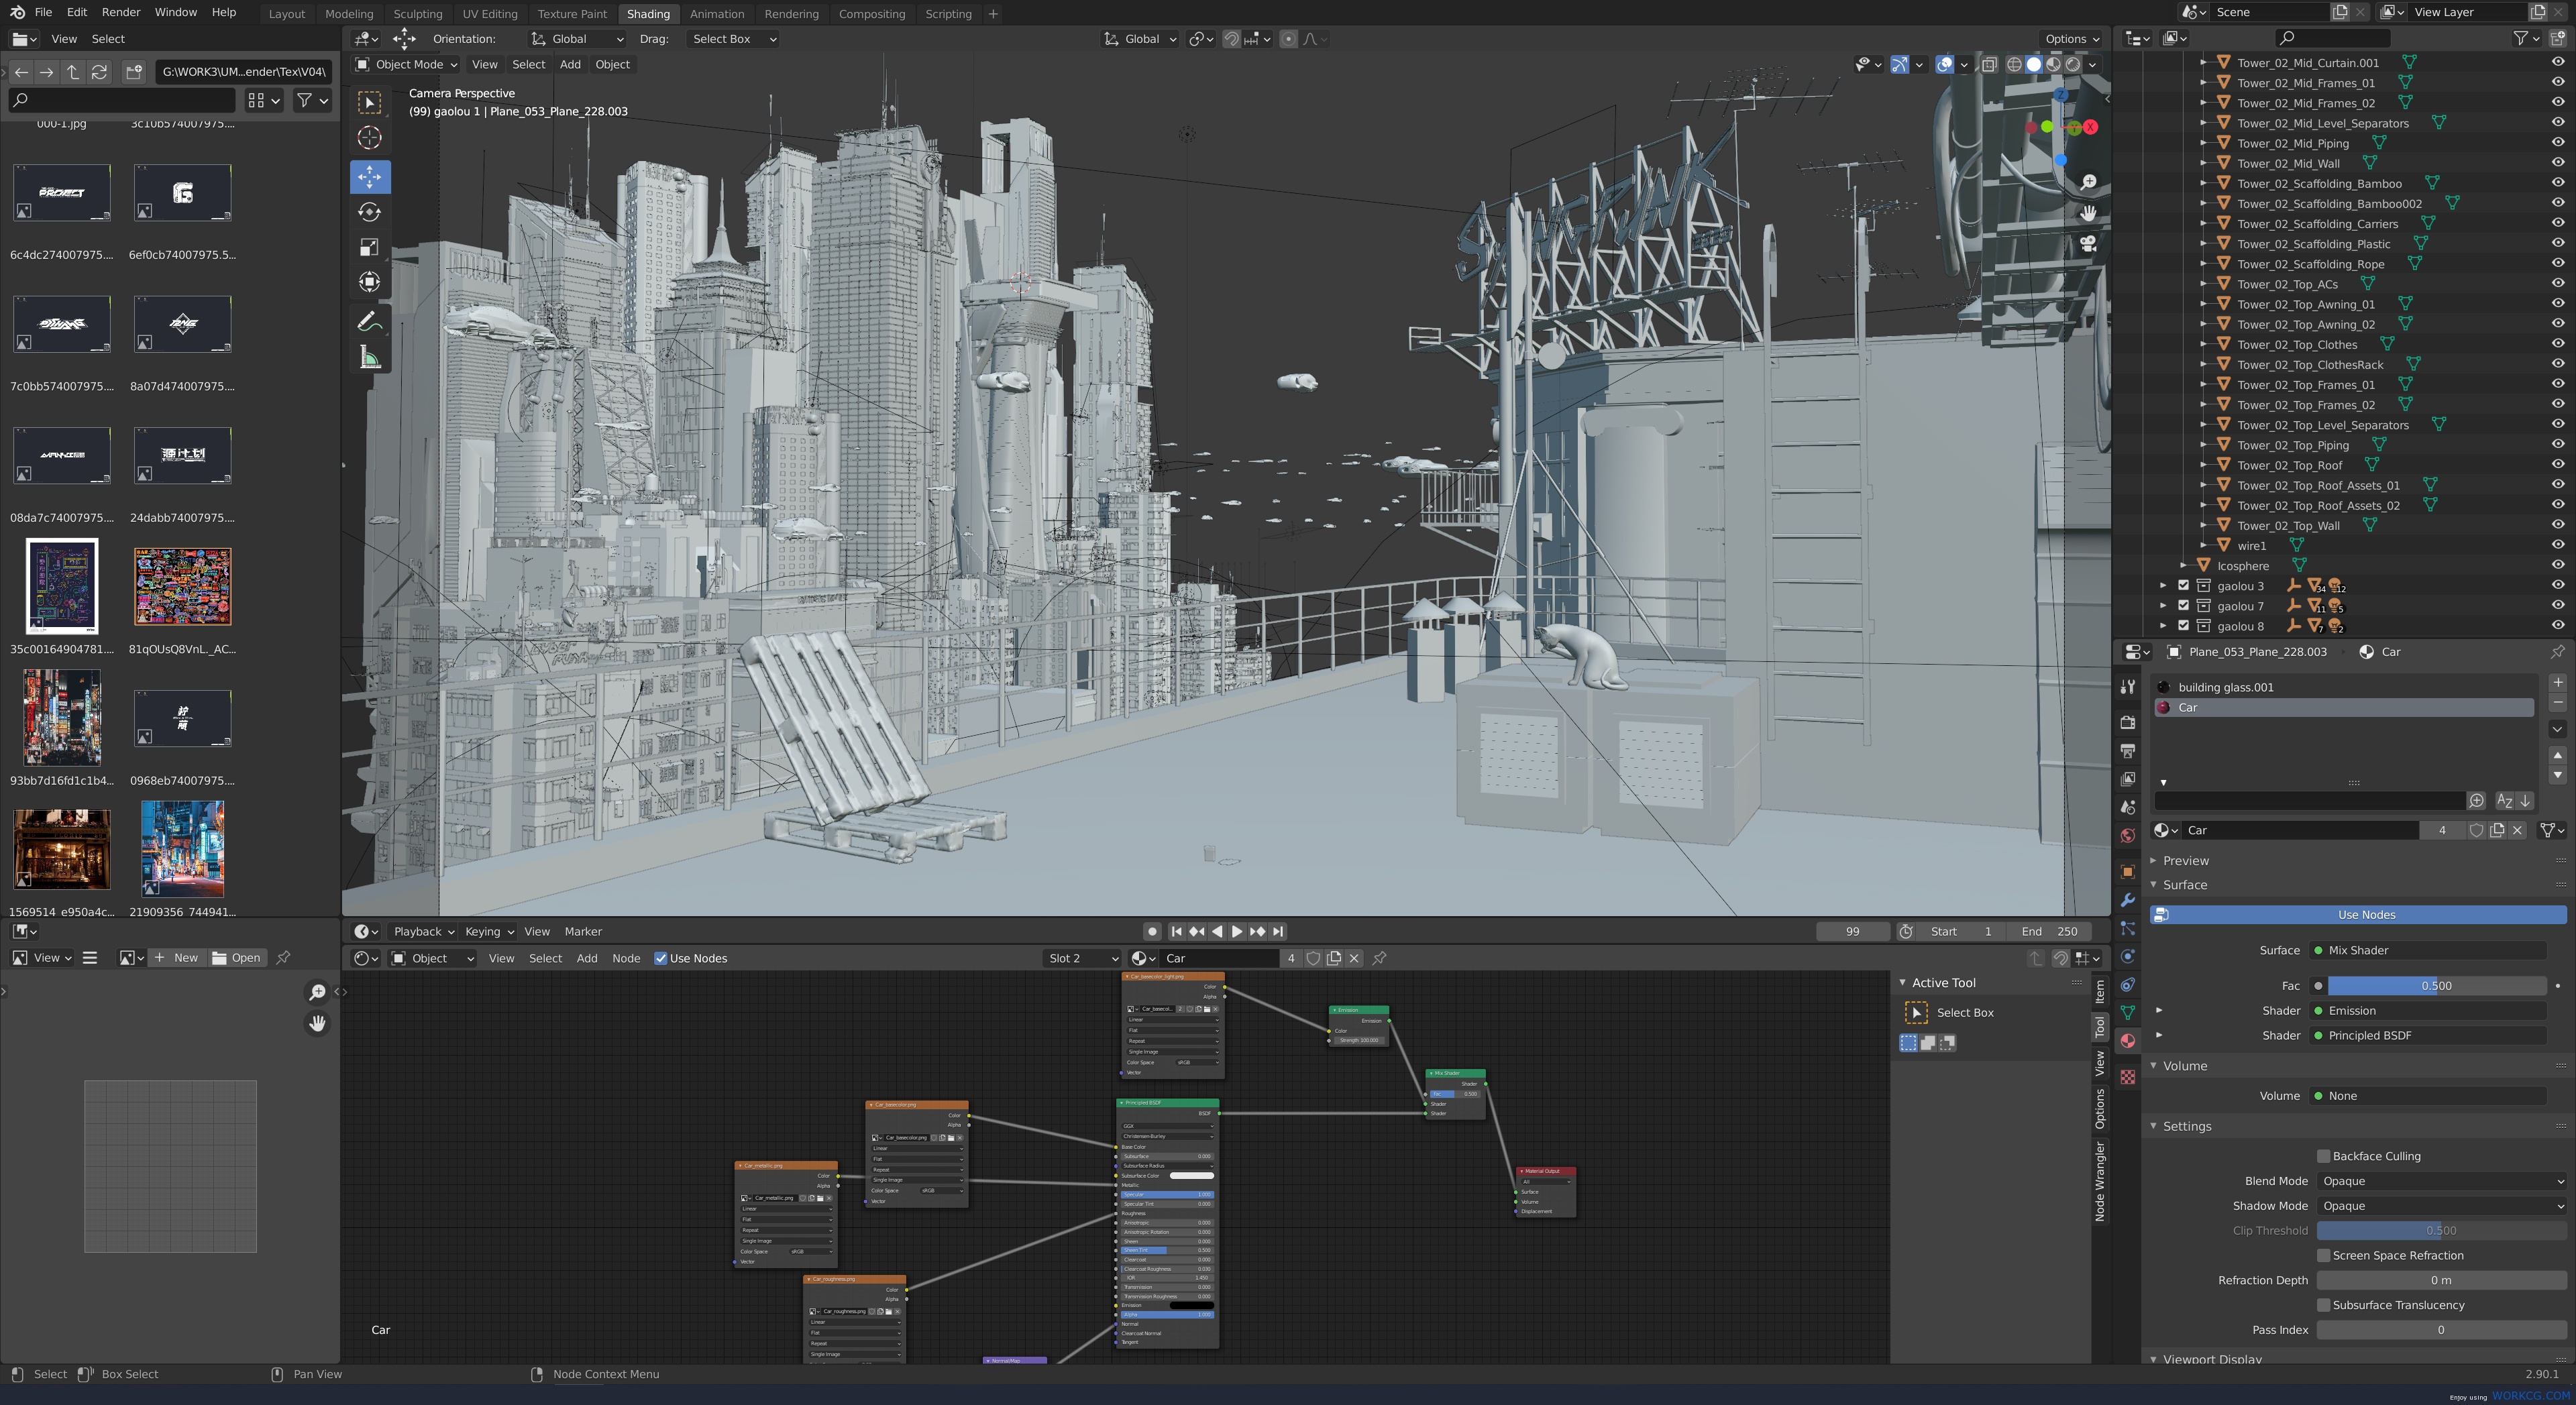This screenshot has width=2576, height=1405.
Task: Select the Measure tool
Action: tap(369, 357)
